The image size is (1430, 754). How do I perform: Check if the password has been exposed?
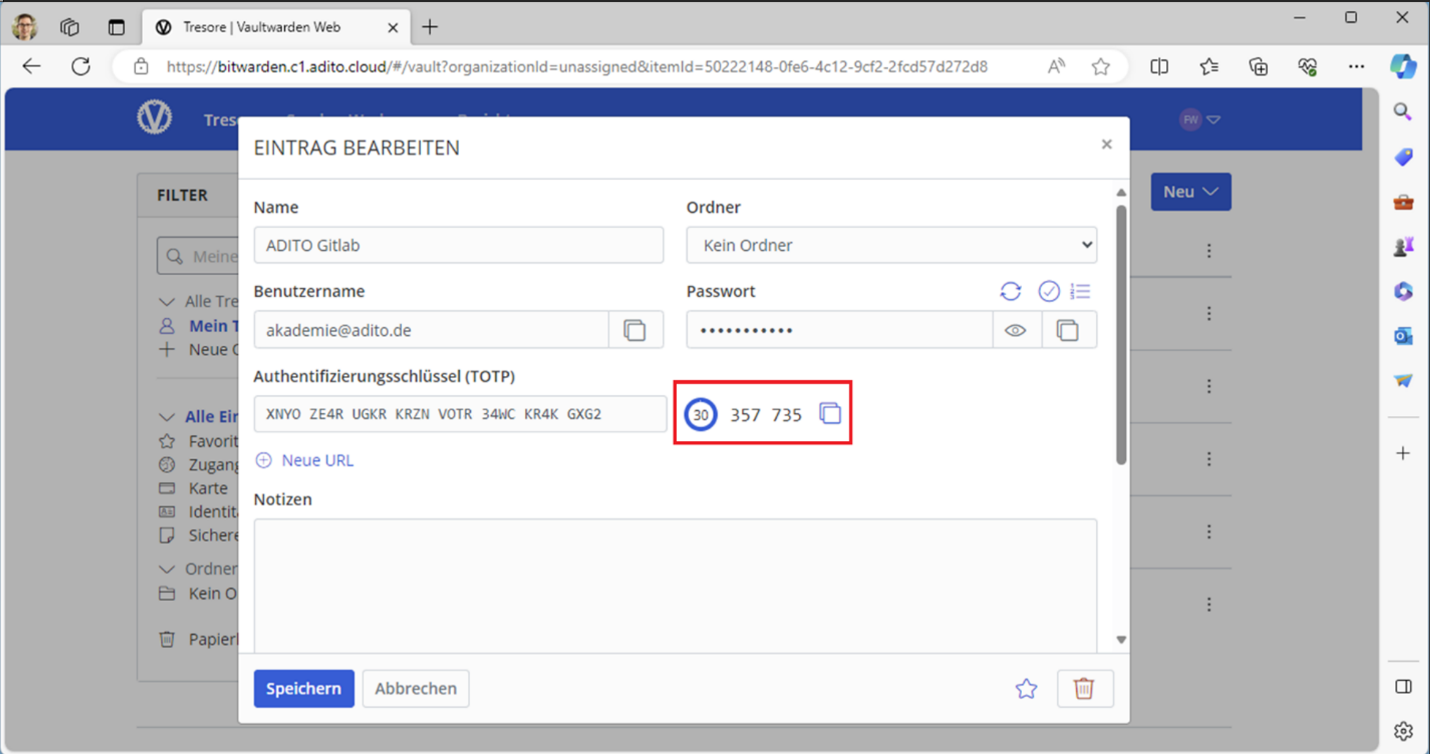1048,291
